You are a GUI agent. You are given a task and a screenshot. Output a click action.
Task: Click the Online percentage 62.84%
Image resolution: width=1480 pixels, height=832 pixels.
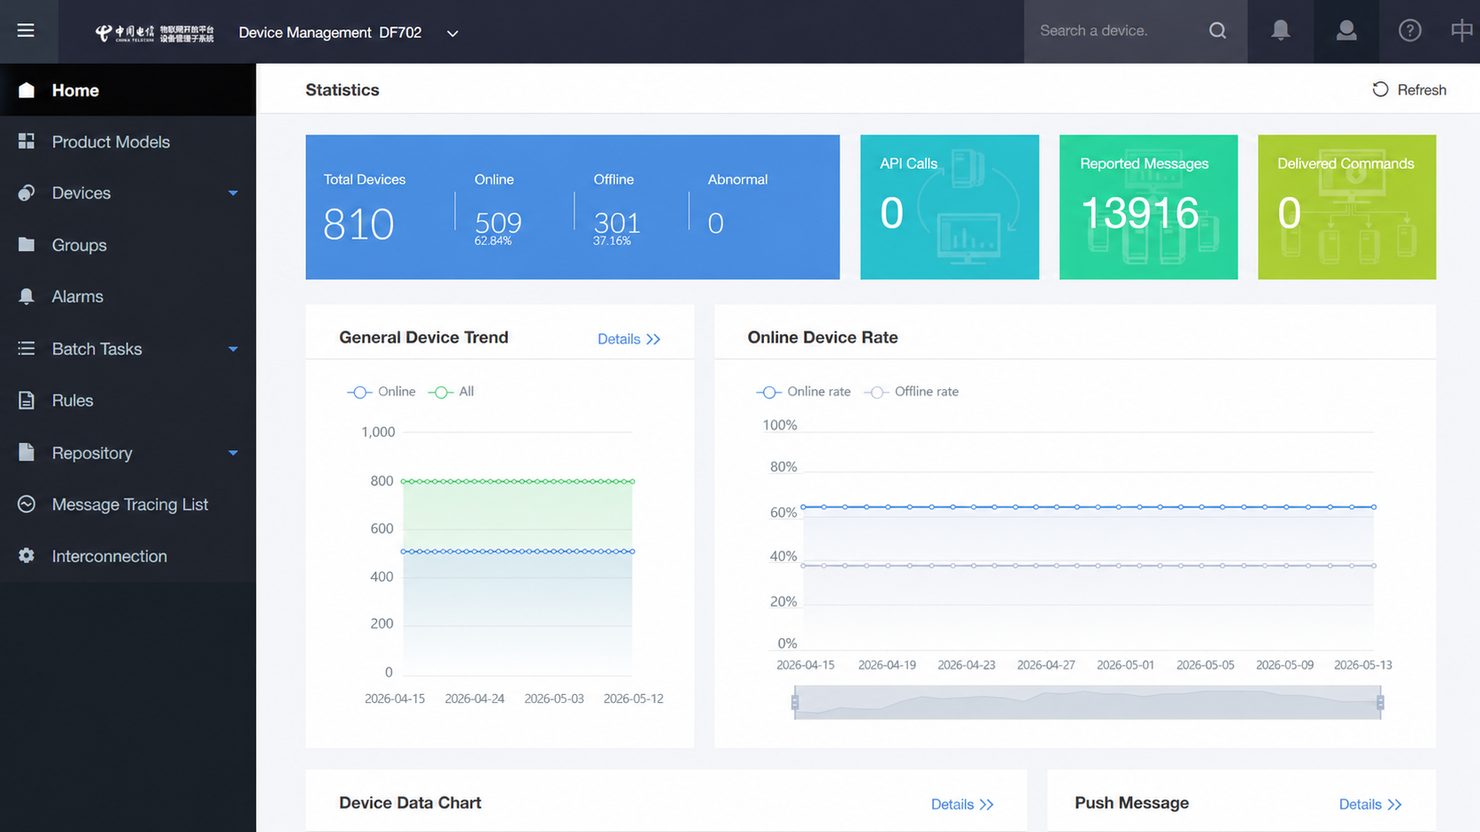tap(493, 241)
